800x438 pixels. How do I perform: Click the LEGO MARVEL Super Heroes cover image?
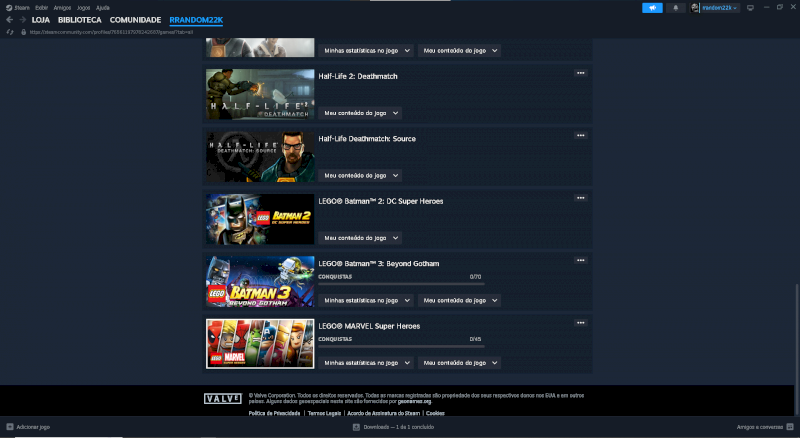tap(260, 344)
